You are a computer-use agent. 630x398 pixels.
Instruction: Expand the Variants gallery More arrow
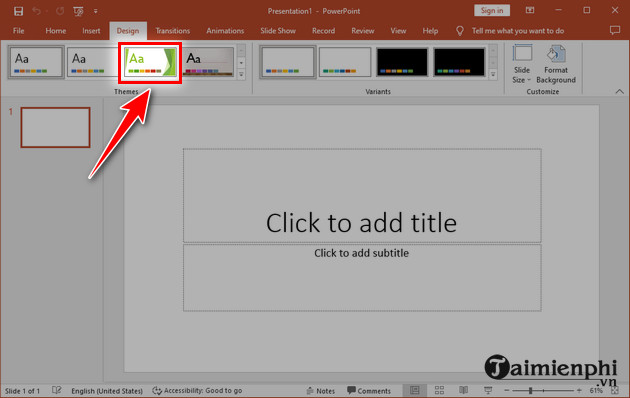point(493,74)
